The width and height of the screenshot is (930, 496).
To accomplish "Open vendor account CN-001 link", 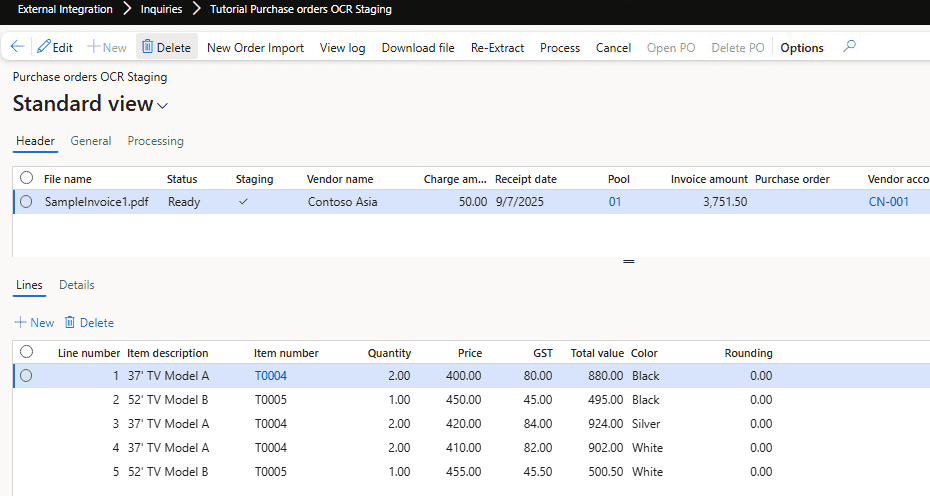I will pos(888,202).
